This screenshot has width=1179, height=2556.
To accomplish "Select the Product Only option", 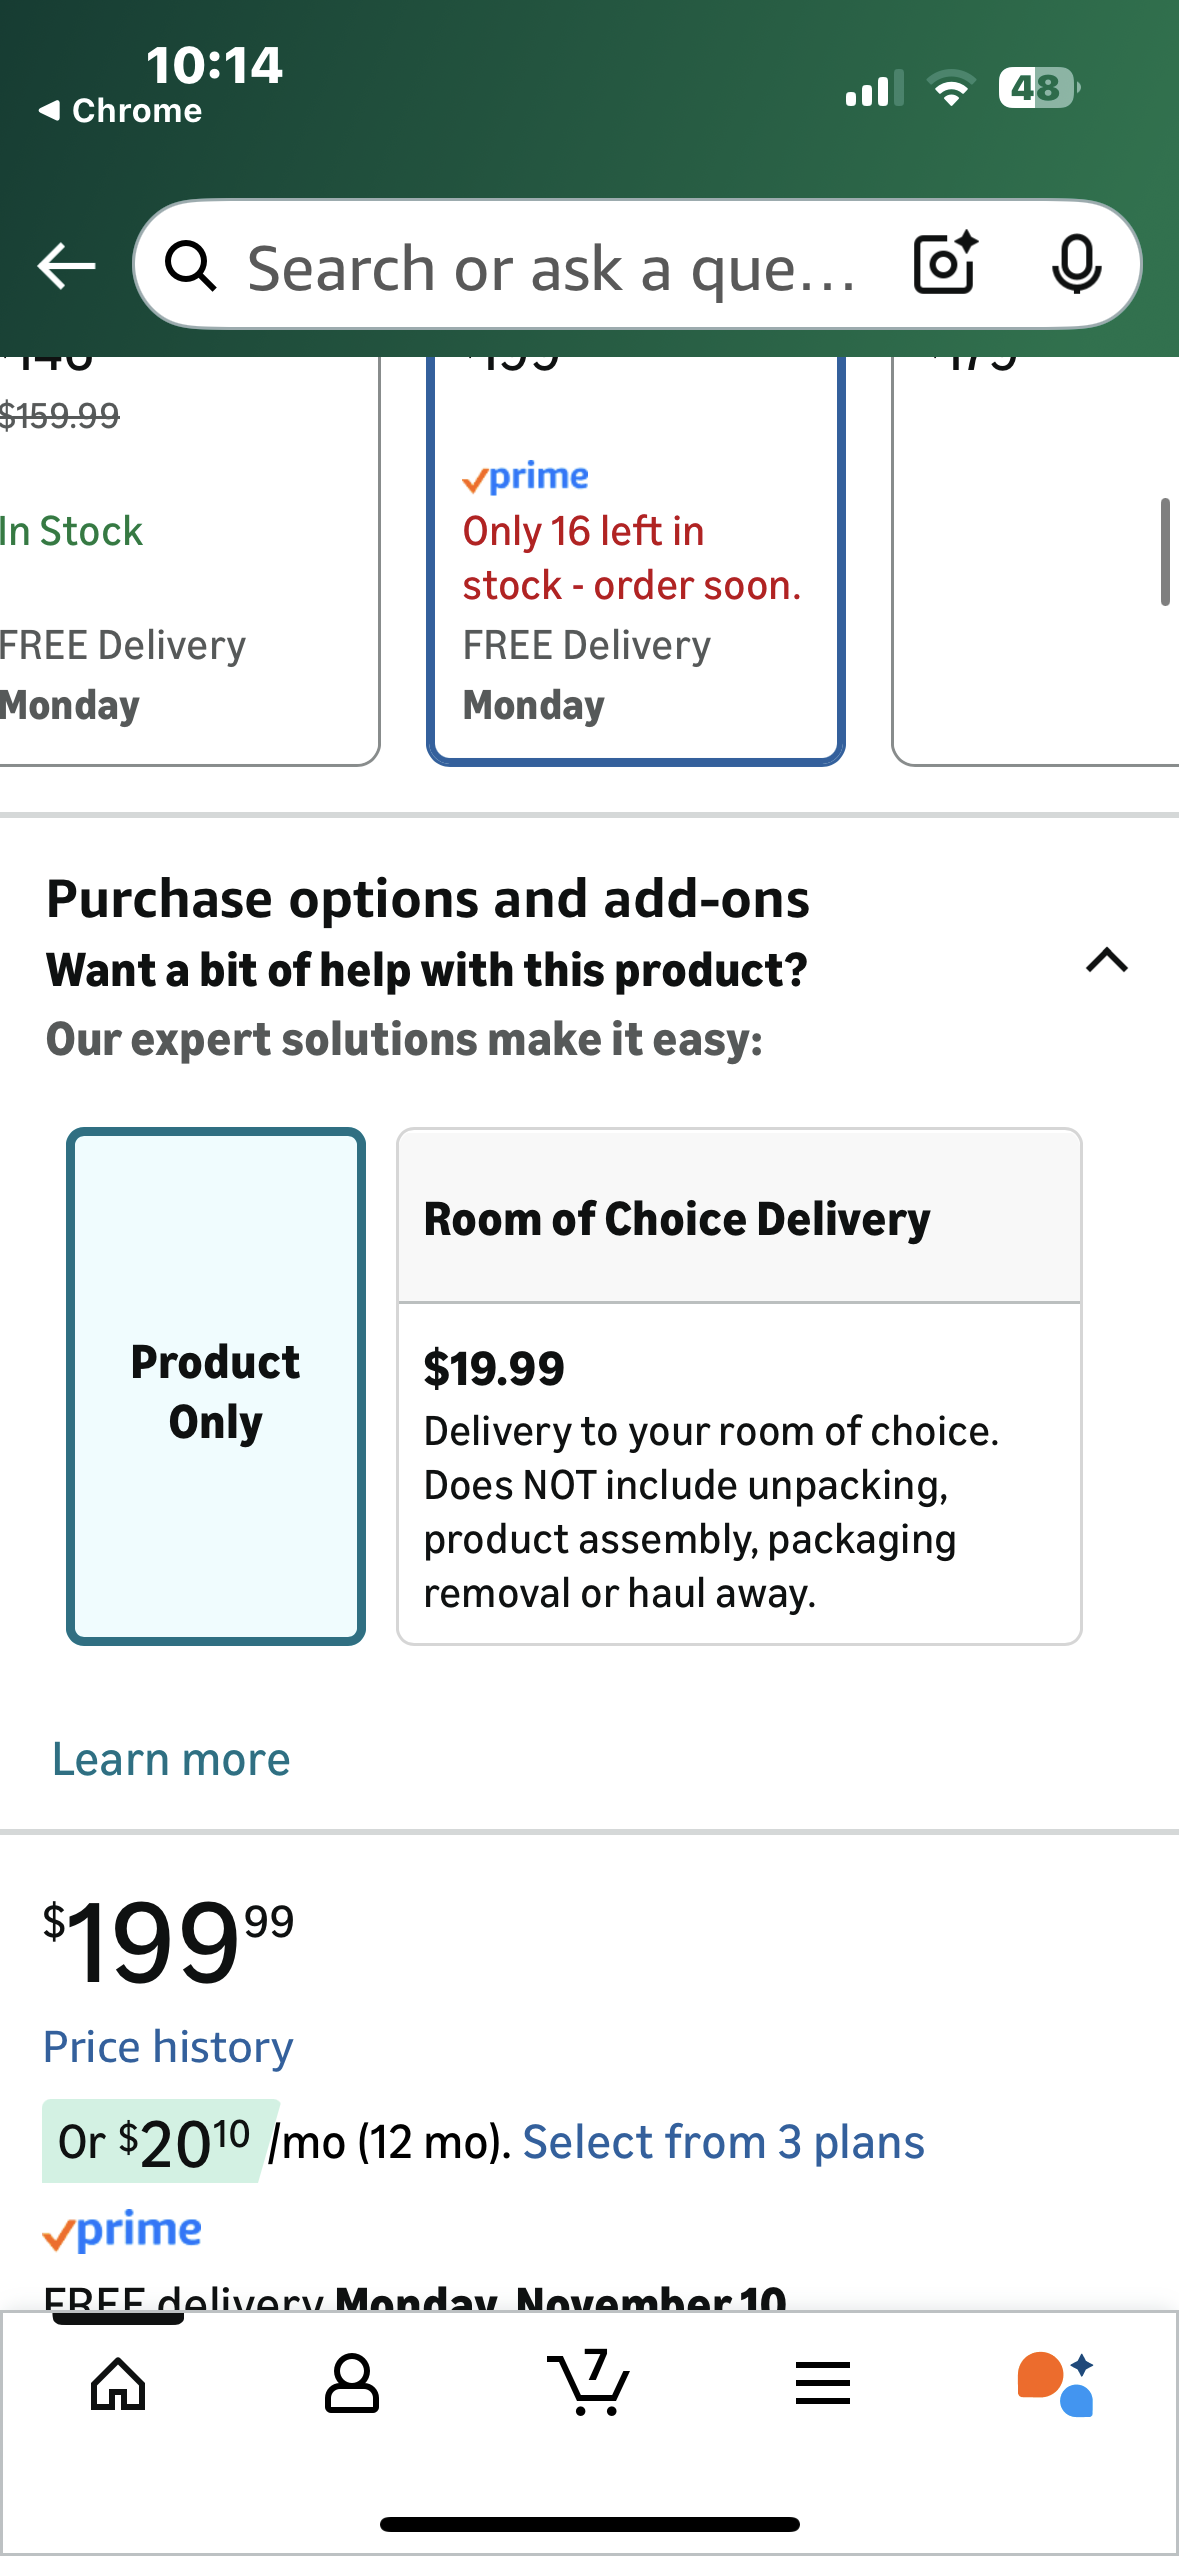I will pos(216,1387).
